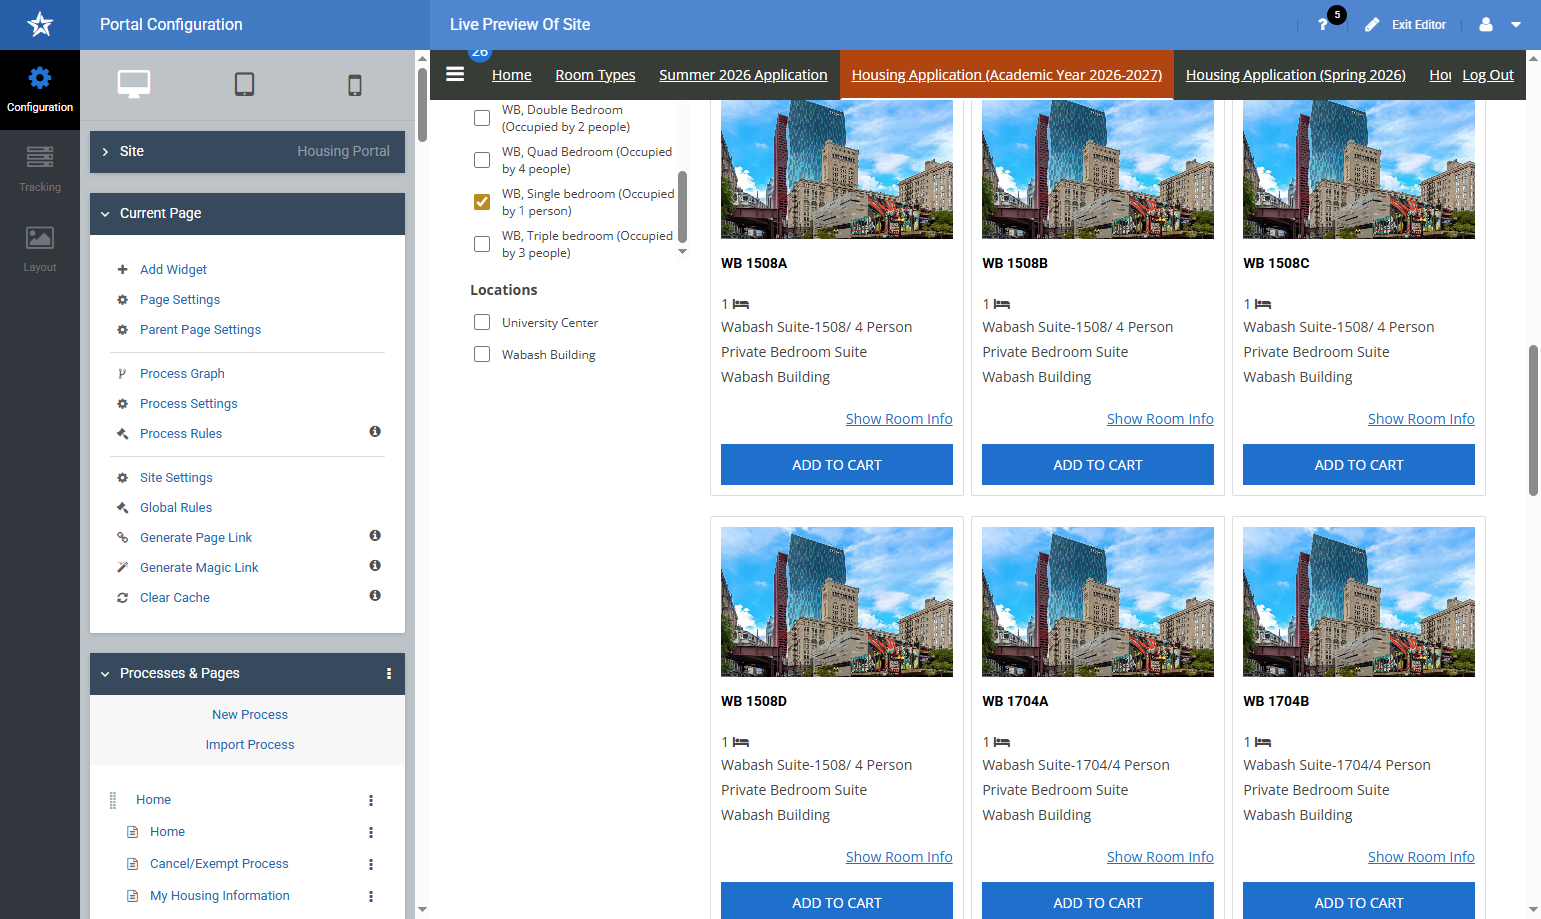This screenshot has width=1541, height=919.
Task: Open the help question mark icon
Action: point(1323,25)
